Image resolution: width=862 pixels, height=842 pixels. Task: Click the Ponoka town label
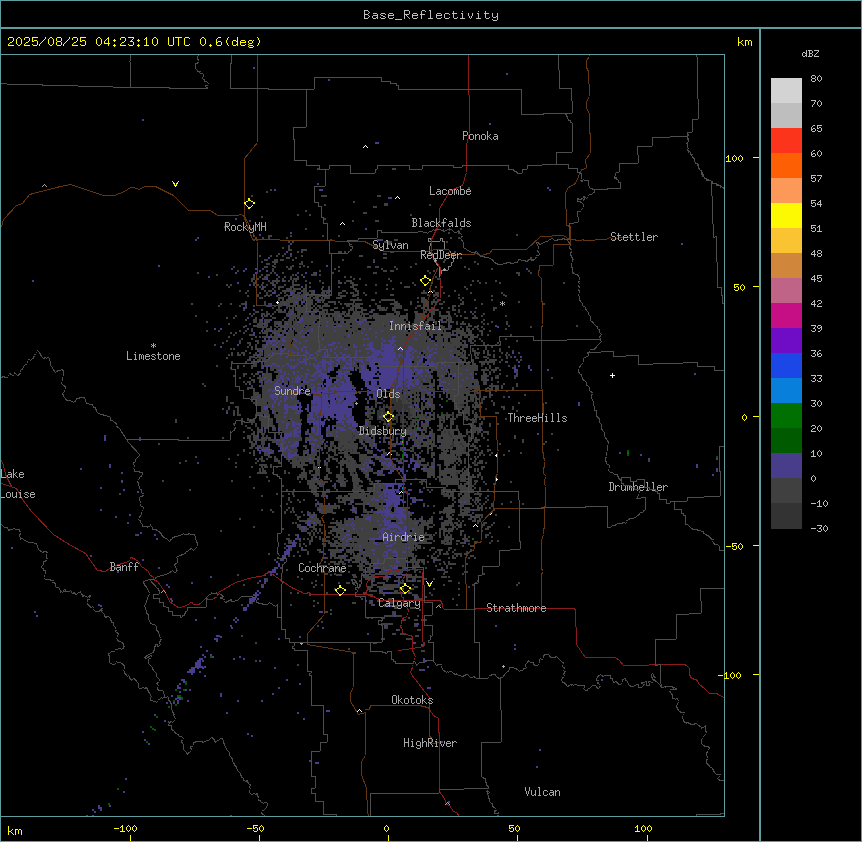(480, 136)
